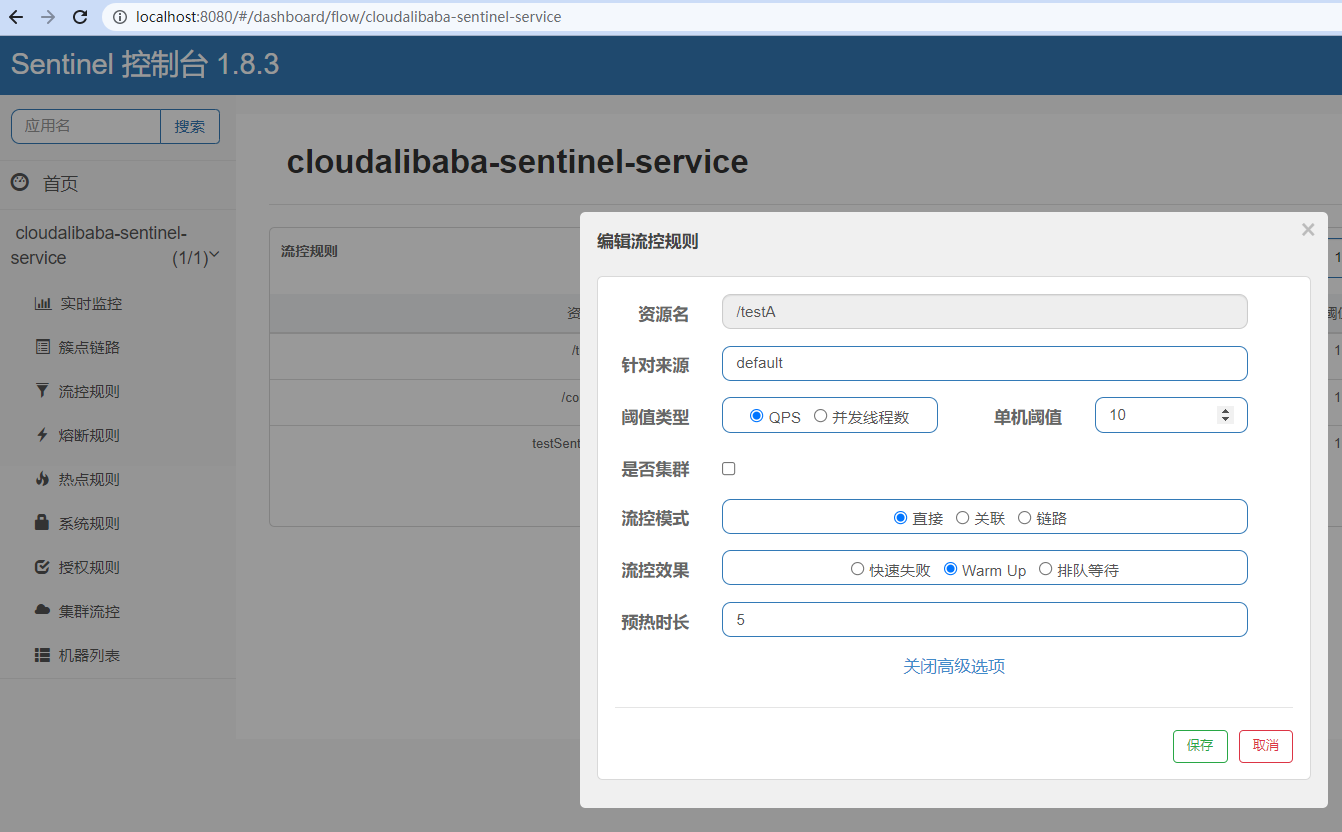Click the Sentinel 控制台 1.8.3 title
Image resolution: width=1342 pixels, height=832 pixels.
pos(145,65)
